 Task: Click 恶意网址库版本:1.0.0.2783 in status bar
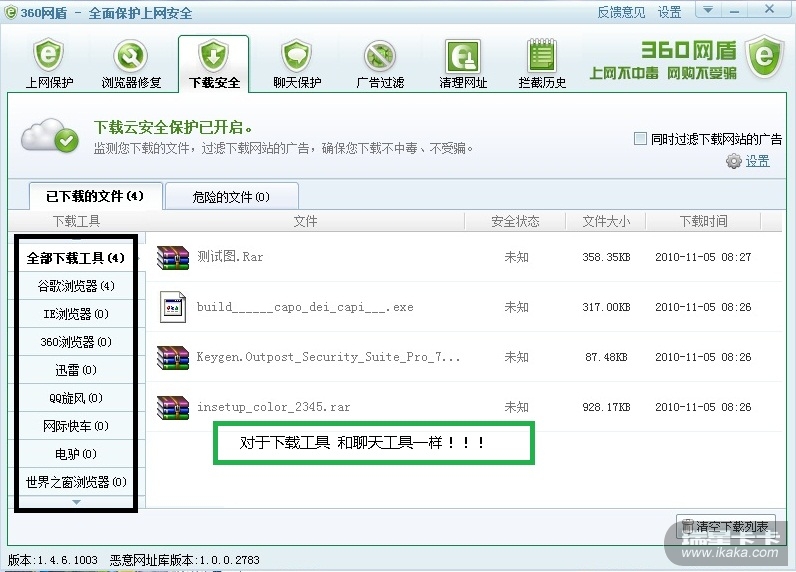pos(184,560)
